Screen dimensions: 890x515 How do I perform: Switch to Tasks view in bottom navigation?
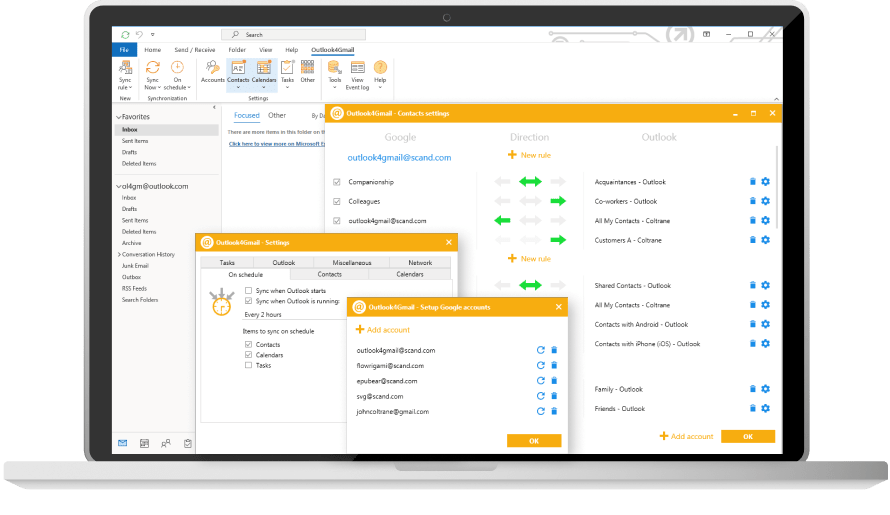pos(188,443)
